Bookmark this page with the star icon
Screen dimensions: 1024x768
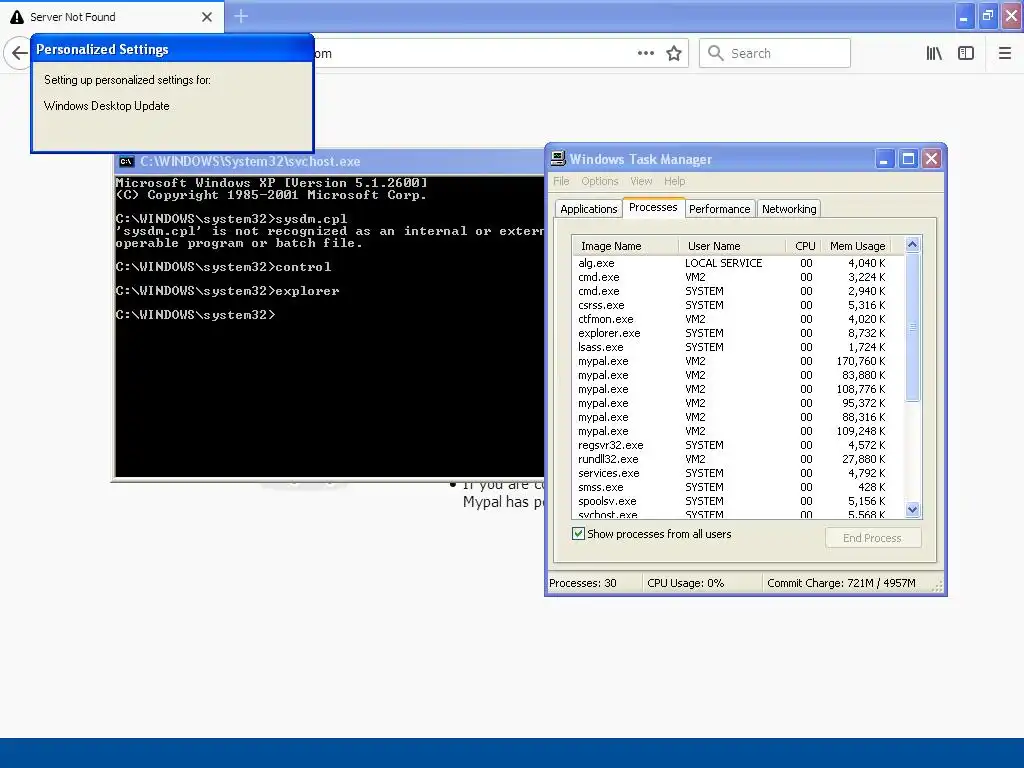[x=674, y=54]
